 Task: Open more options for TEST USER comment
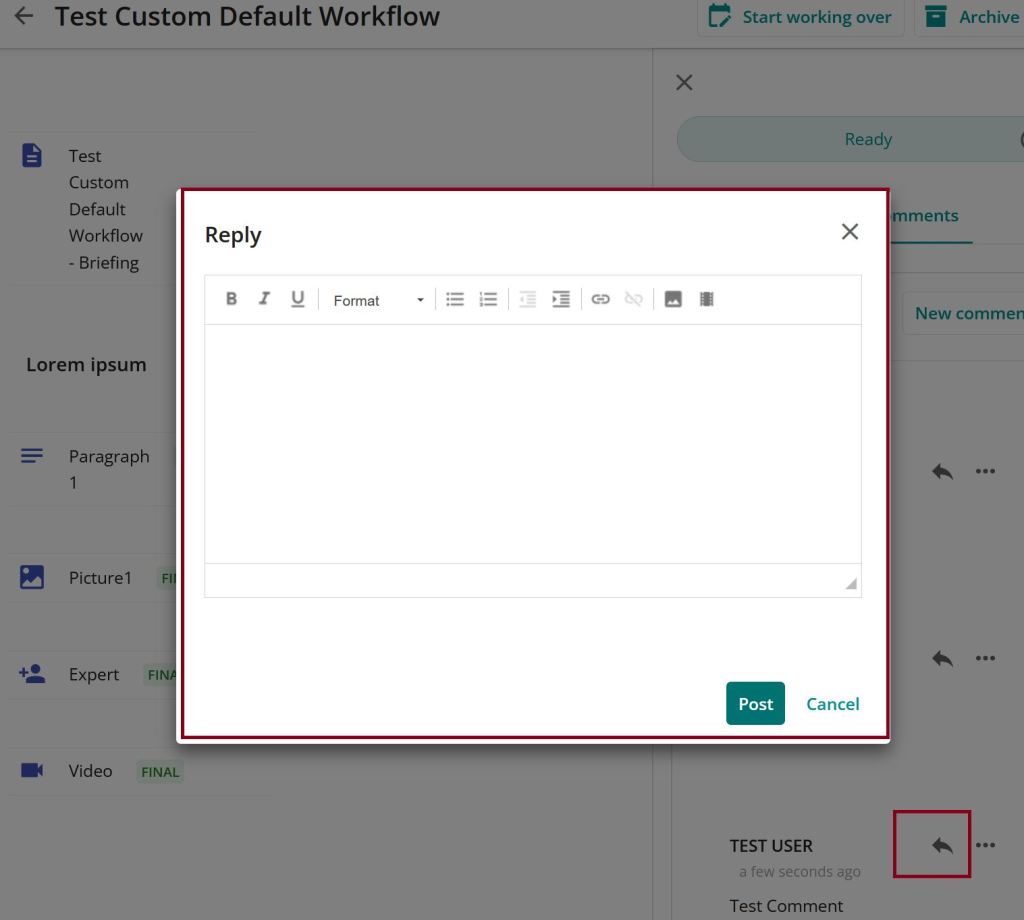click(985, 846)
